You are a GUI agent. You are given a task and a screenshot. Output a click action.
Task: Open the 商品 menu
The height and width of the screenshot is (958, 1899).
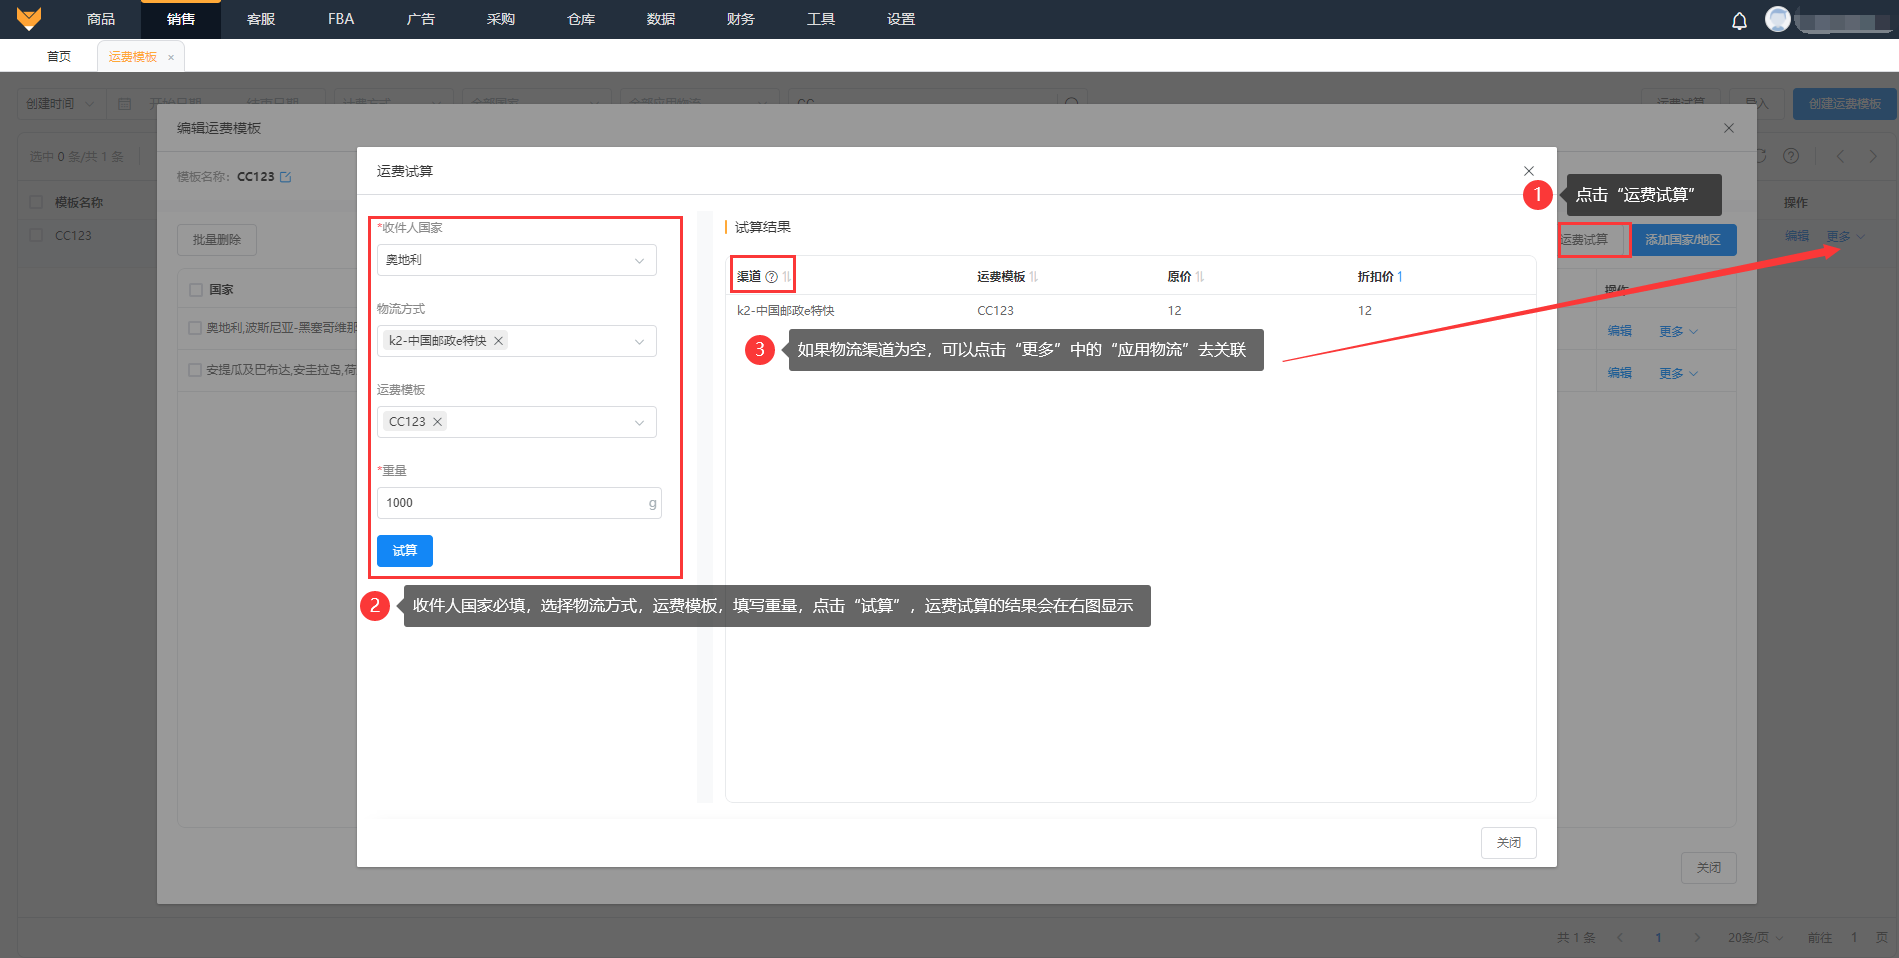(x=101, y=19)
